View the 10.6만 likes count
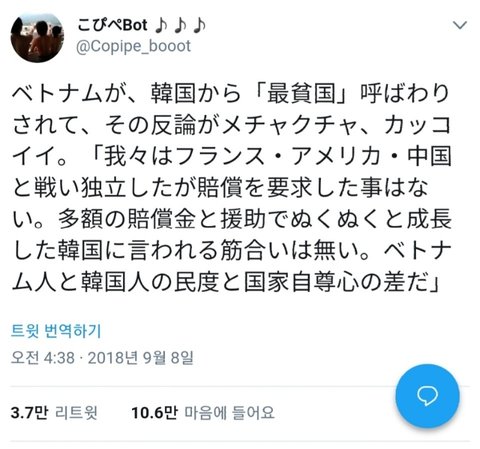480x449 pixels. (154, 413)
